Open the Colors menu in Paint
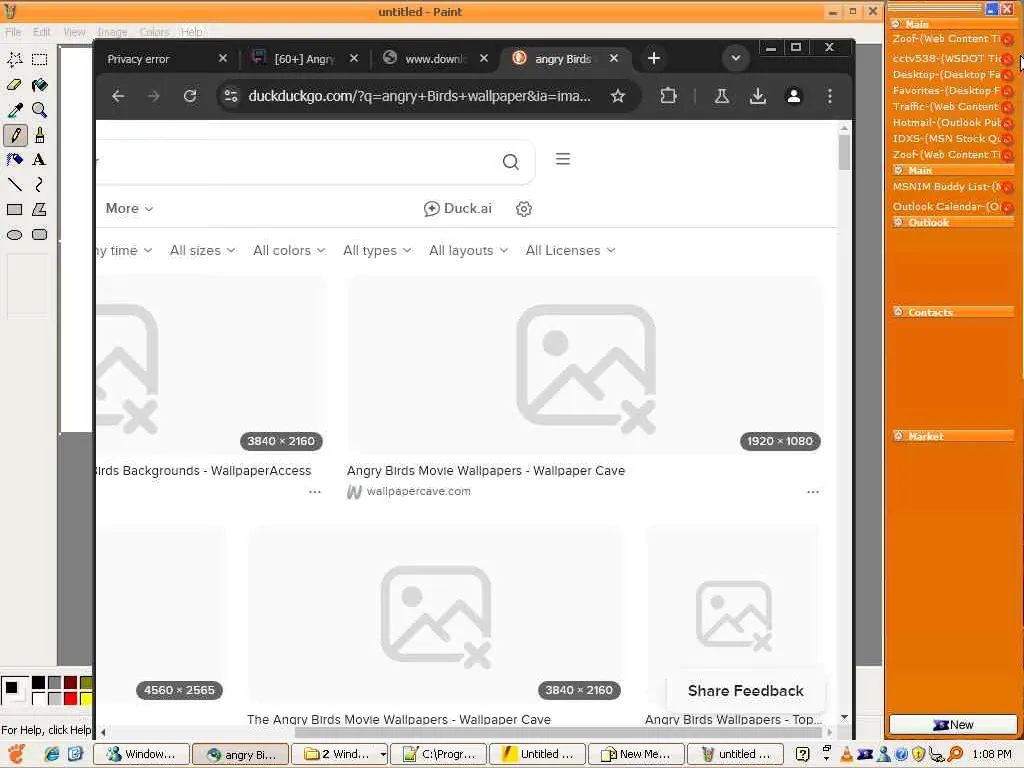Image resolution: width=1024 pixels, height=768 pixels. (154, 32)
